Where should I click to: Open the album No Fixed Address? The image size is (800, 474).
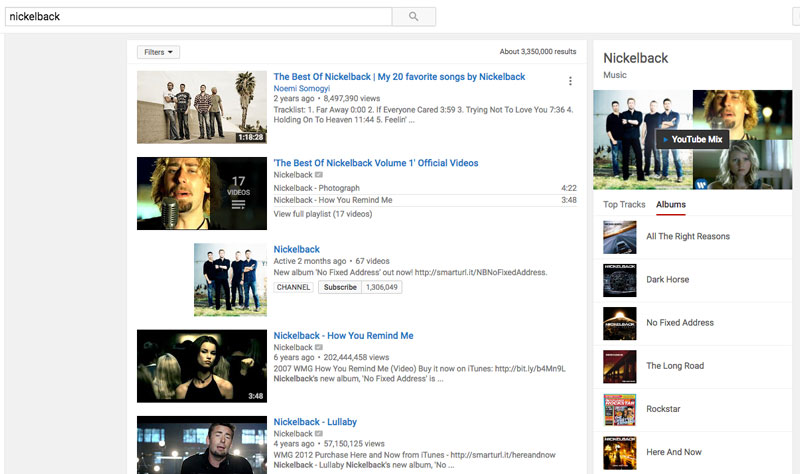(x=680, y=322)
